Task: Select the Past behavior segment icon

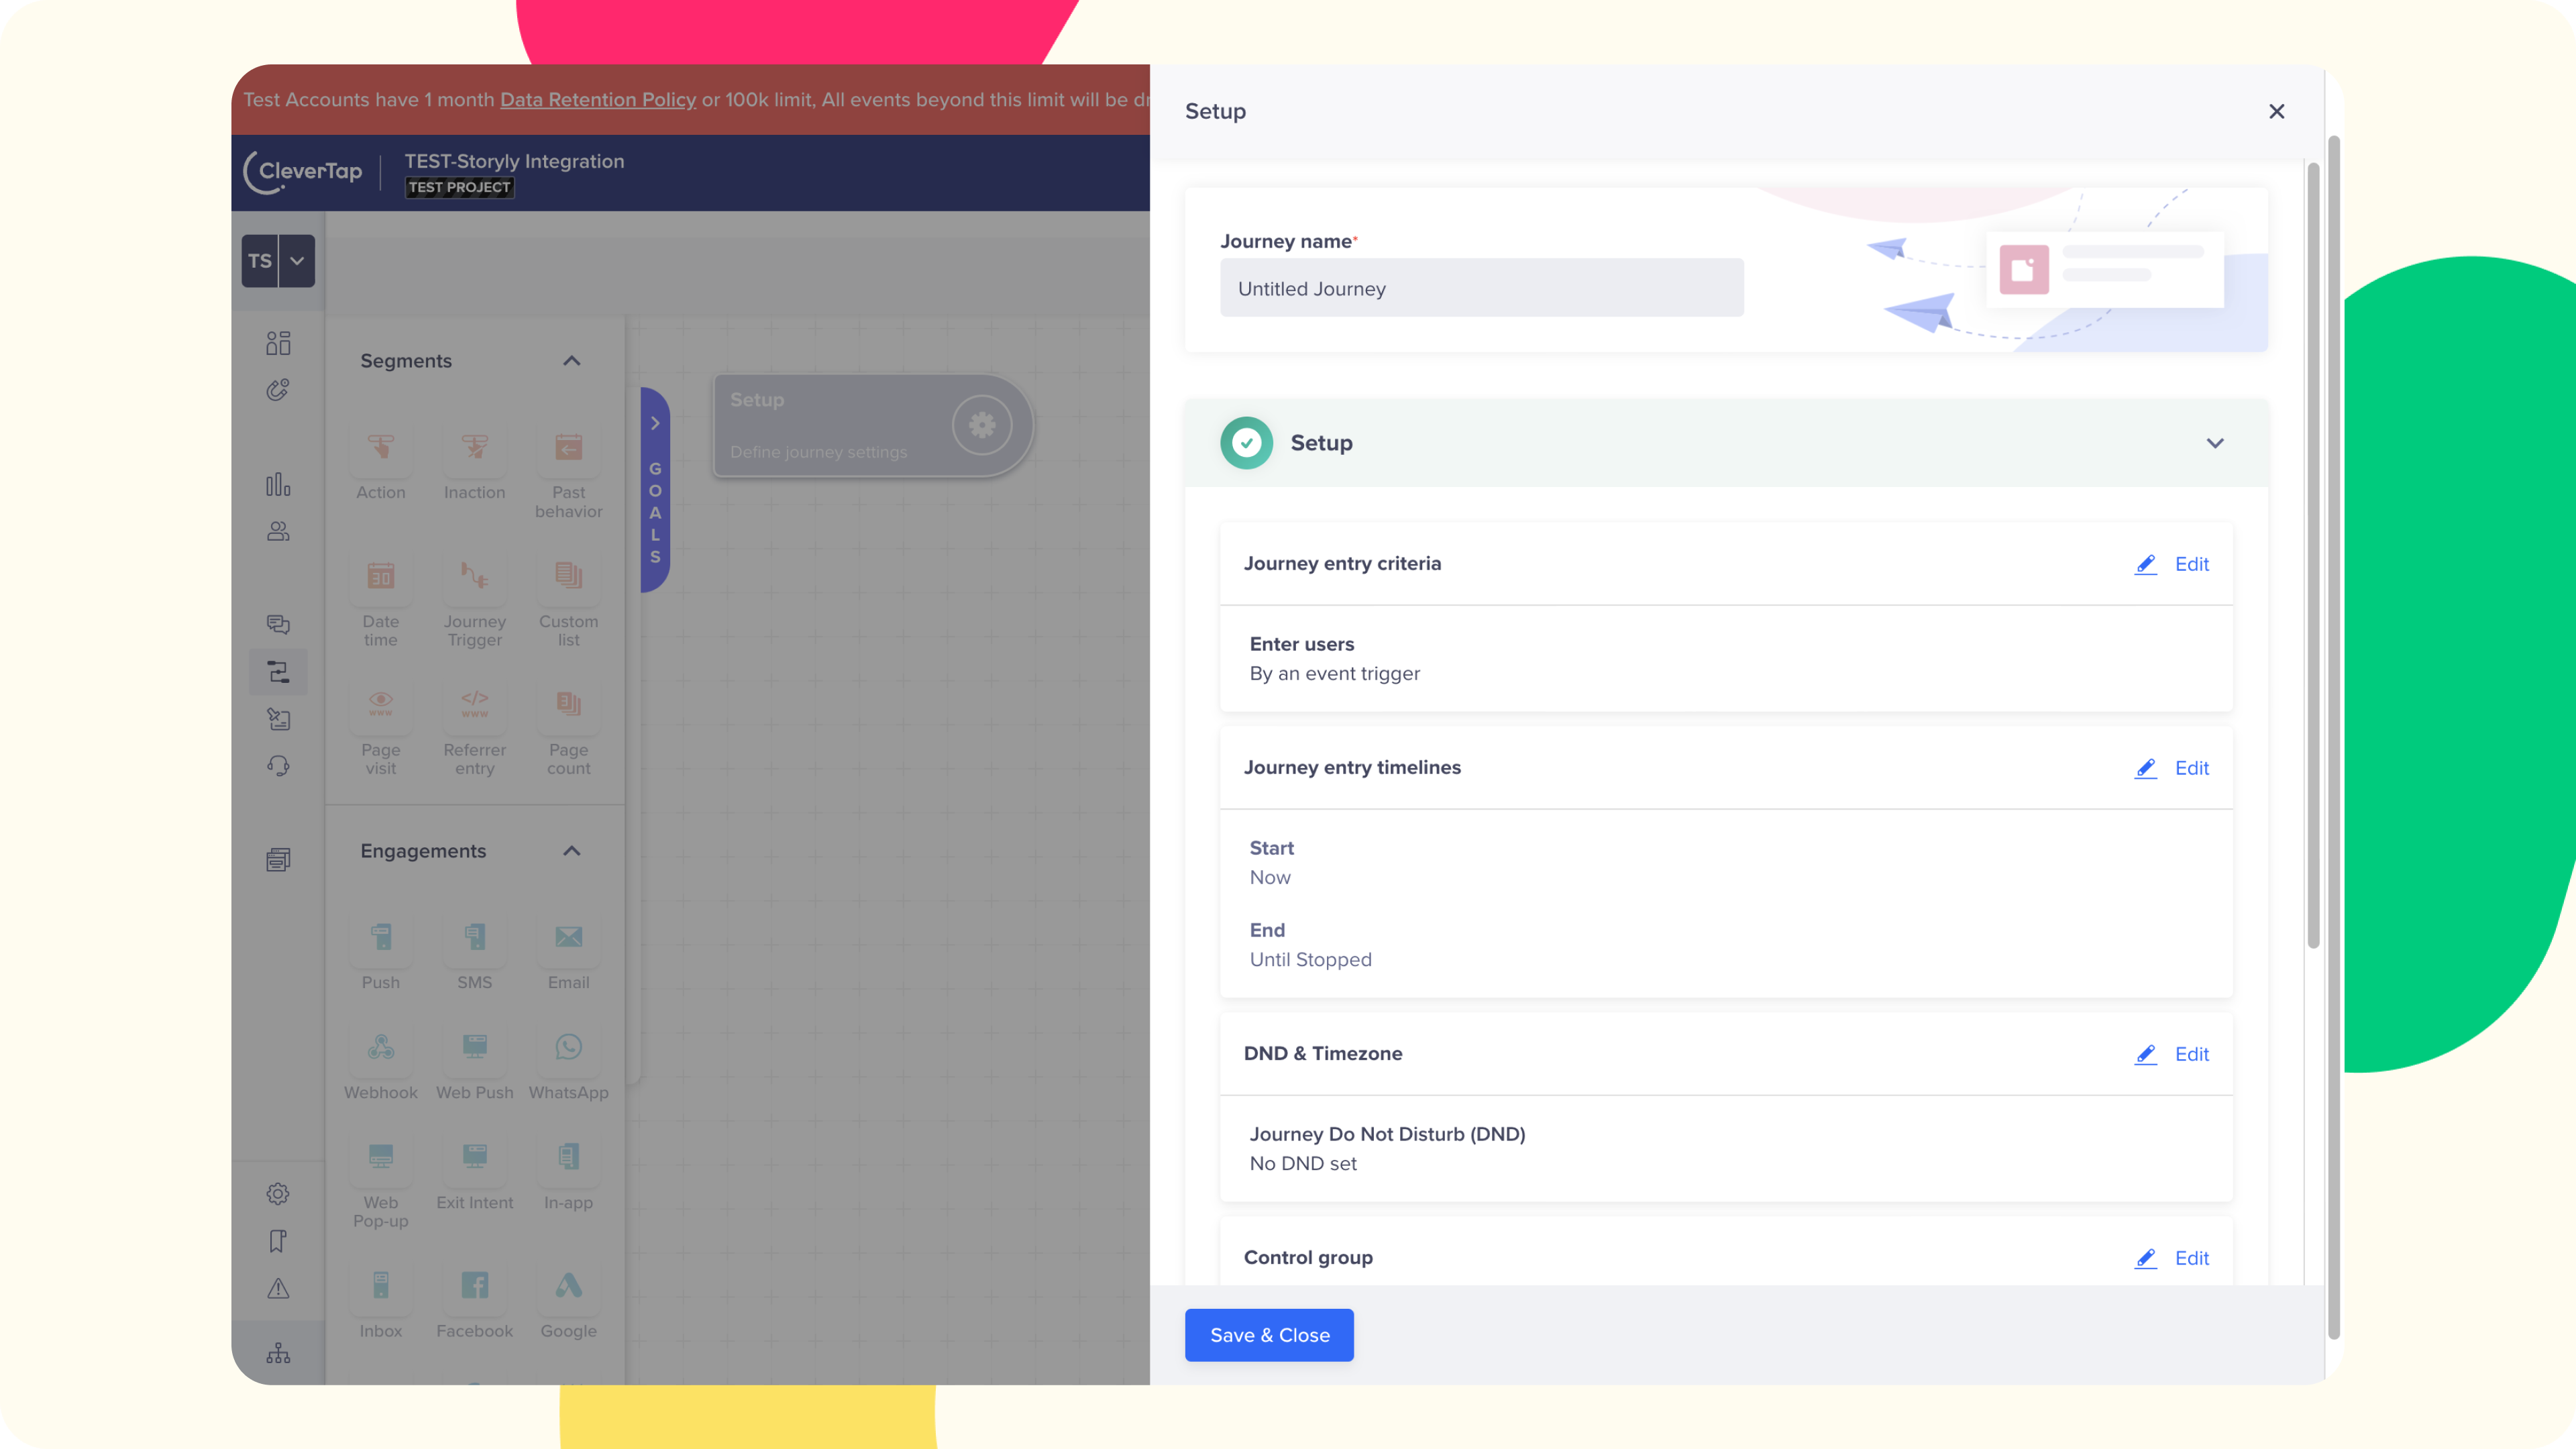Action: (568, 447)
